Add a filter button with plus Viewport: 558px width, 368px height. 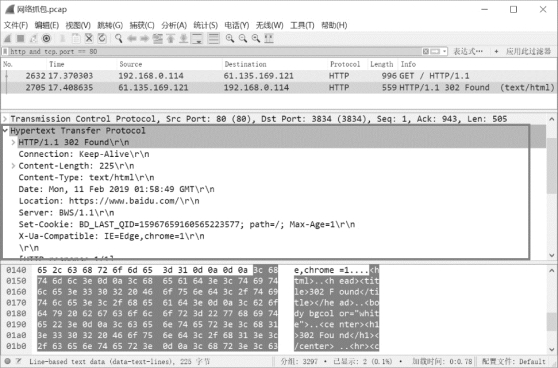click(x=496, y=52)
